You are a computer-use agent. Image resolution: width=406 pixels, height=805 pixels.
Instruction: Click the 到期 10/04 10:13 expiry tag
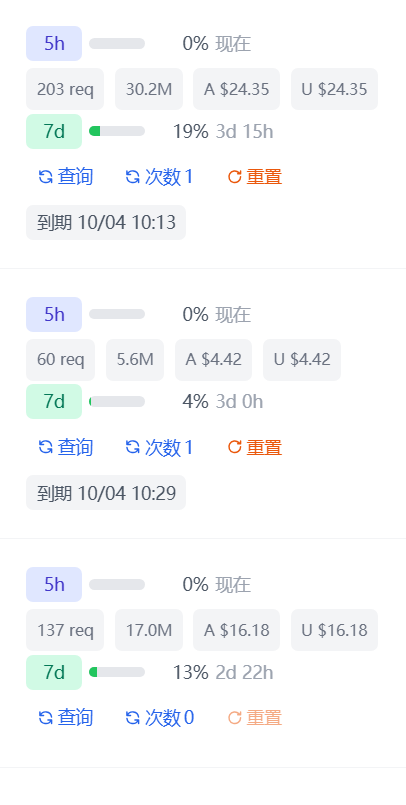(106, 222)
